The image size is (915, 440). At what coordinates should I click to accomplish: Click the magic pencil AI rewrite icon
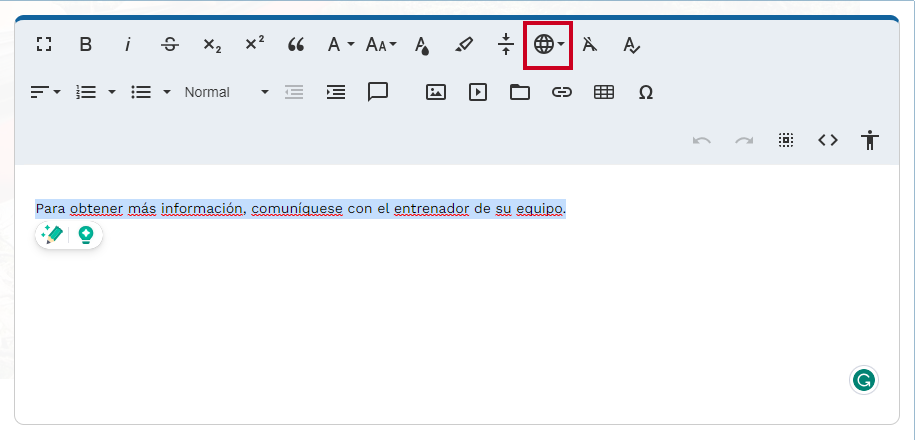click(x=53, y=235)
